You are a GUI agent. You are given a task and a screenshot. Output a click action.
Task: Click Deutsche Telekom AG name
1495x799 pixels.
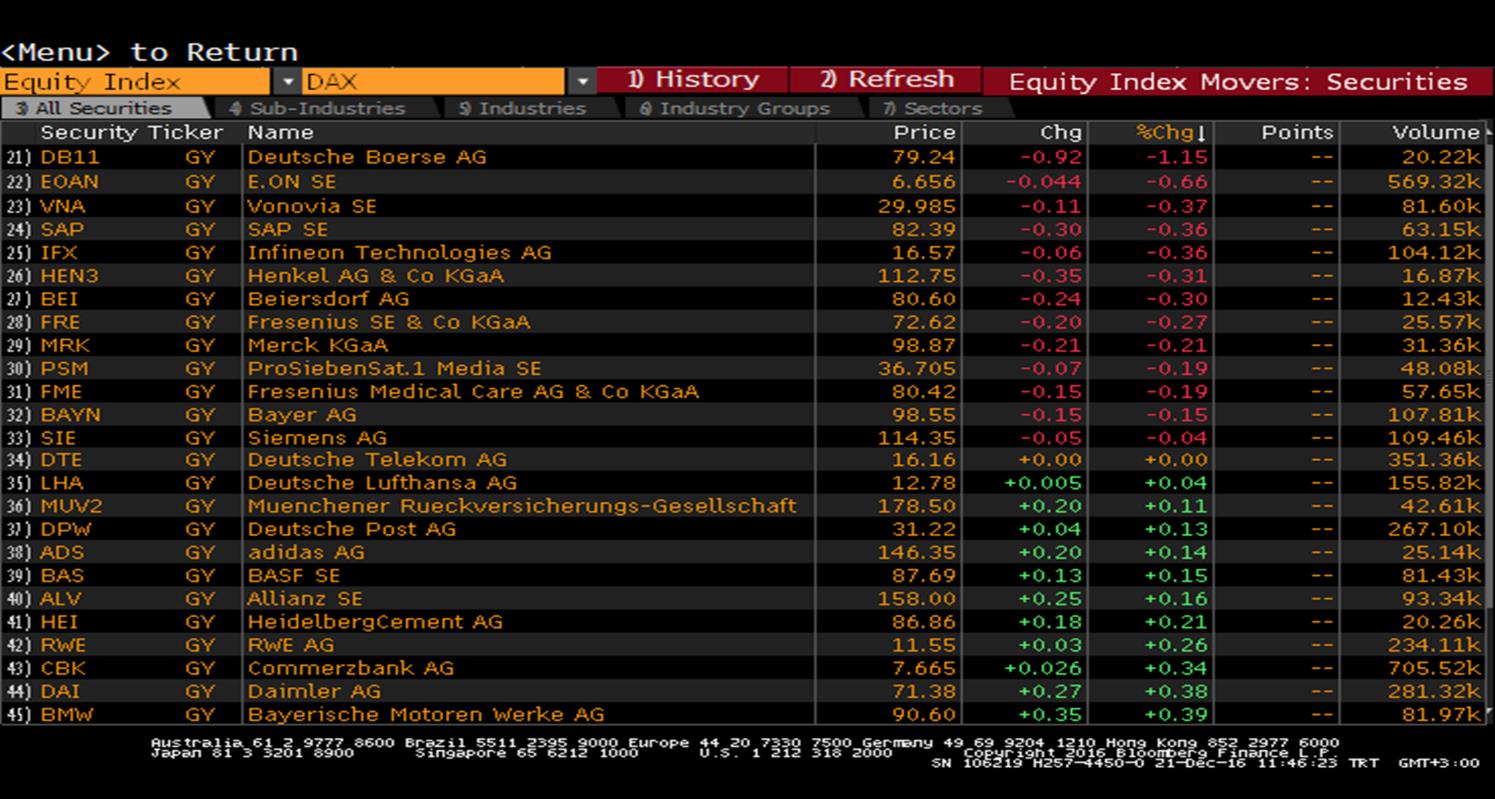[x=378, y=460]
